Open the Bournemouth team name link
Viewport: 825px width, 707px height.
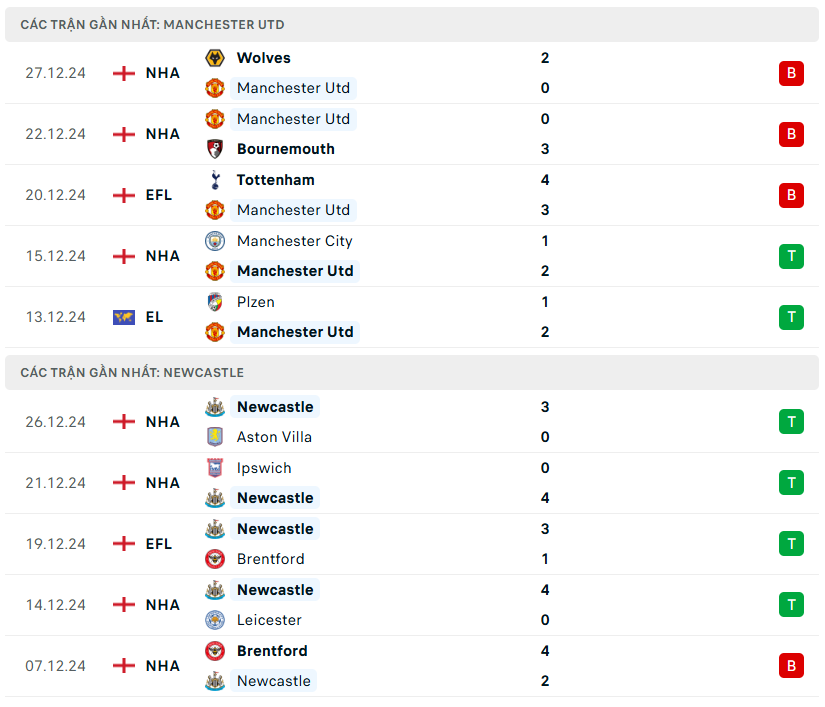click(x=286, y=149)
